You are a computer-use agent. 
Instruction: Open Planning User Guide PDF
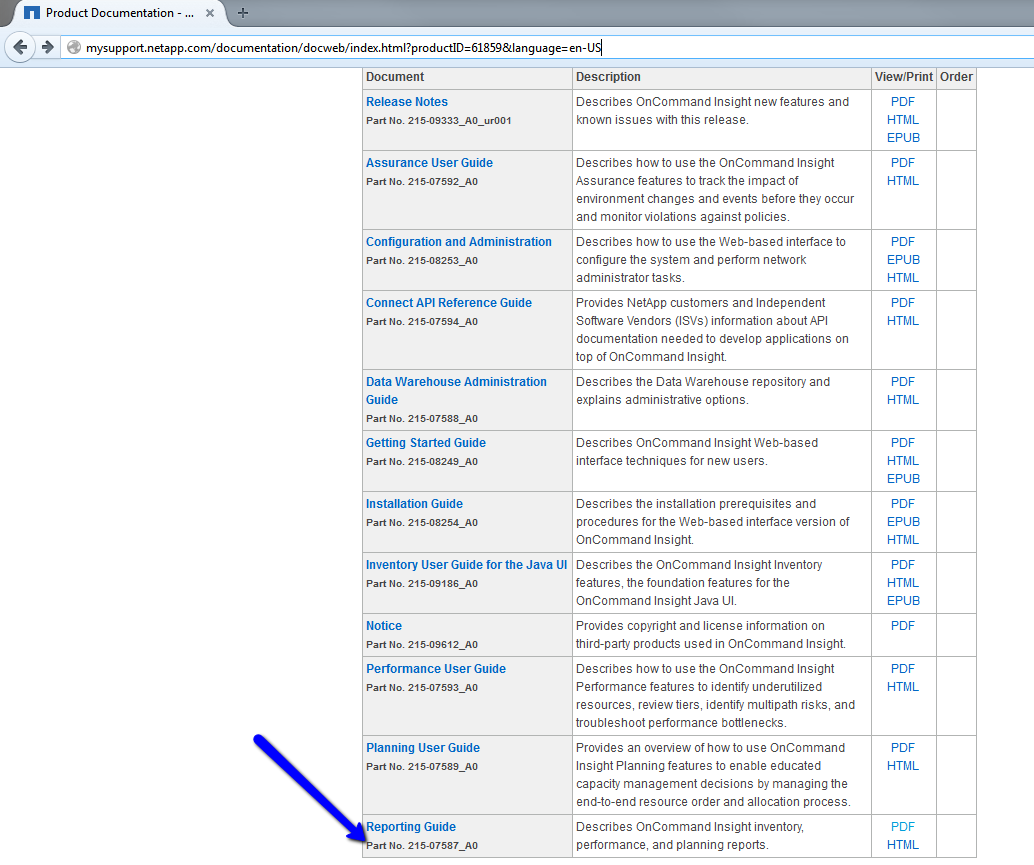[x=903, y=748]
